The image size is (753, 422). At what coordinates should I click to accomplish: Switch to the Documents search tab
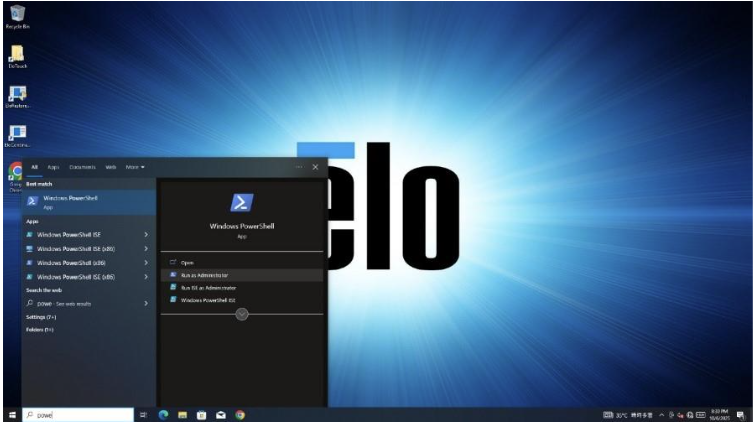[83, 167]
